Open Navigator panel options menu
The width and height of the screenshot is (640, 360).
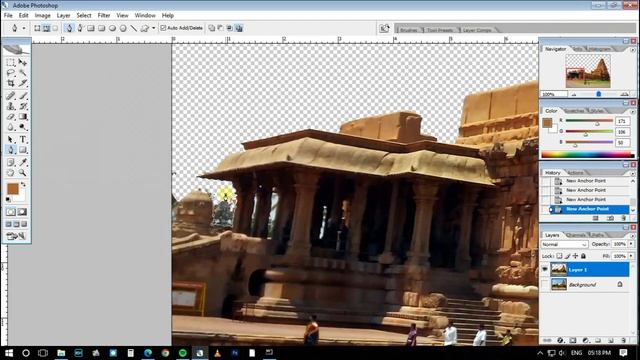point(632,49)
